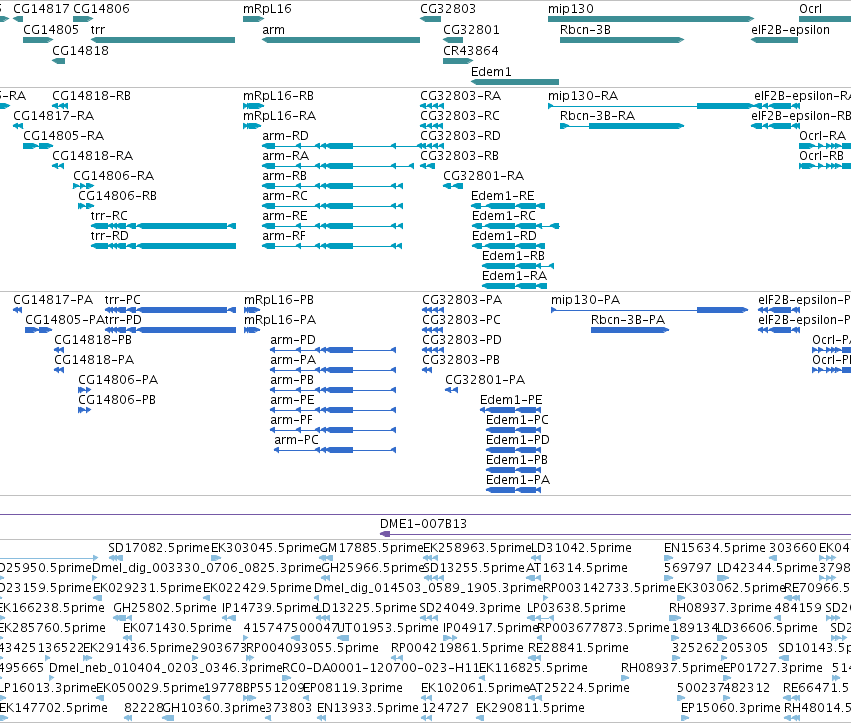
Task: Select the trr-RC transcript
Action: point(163,226)
